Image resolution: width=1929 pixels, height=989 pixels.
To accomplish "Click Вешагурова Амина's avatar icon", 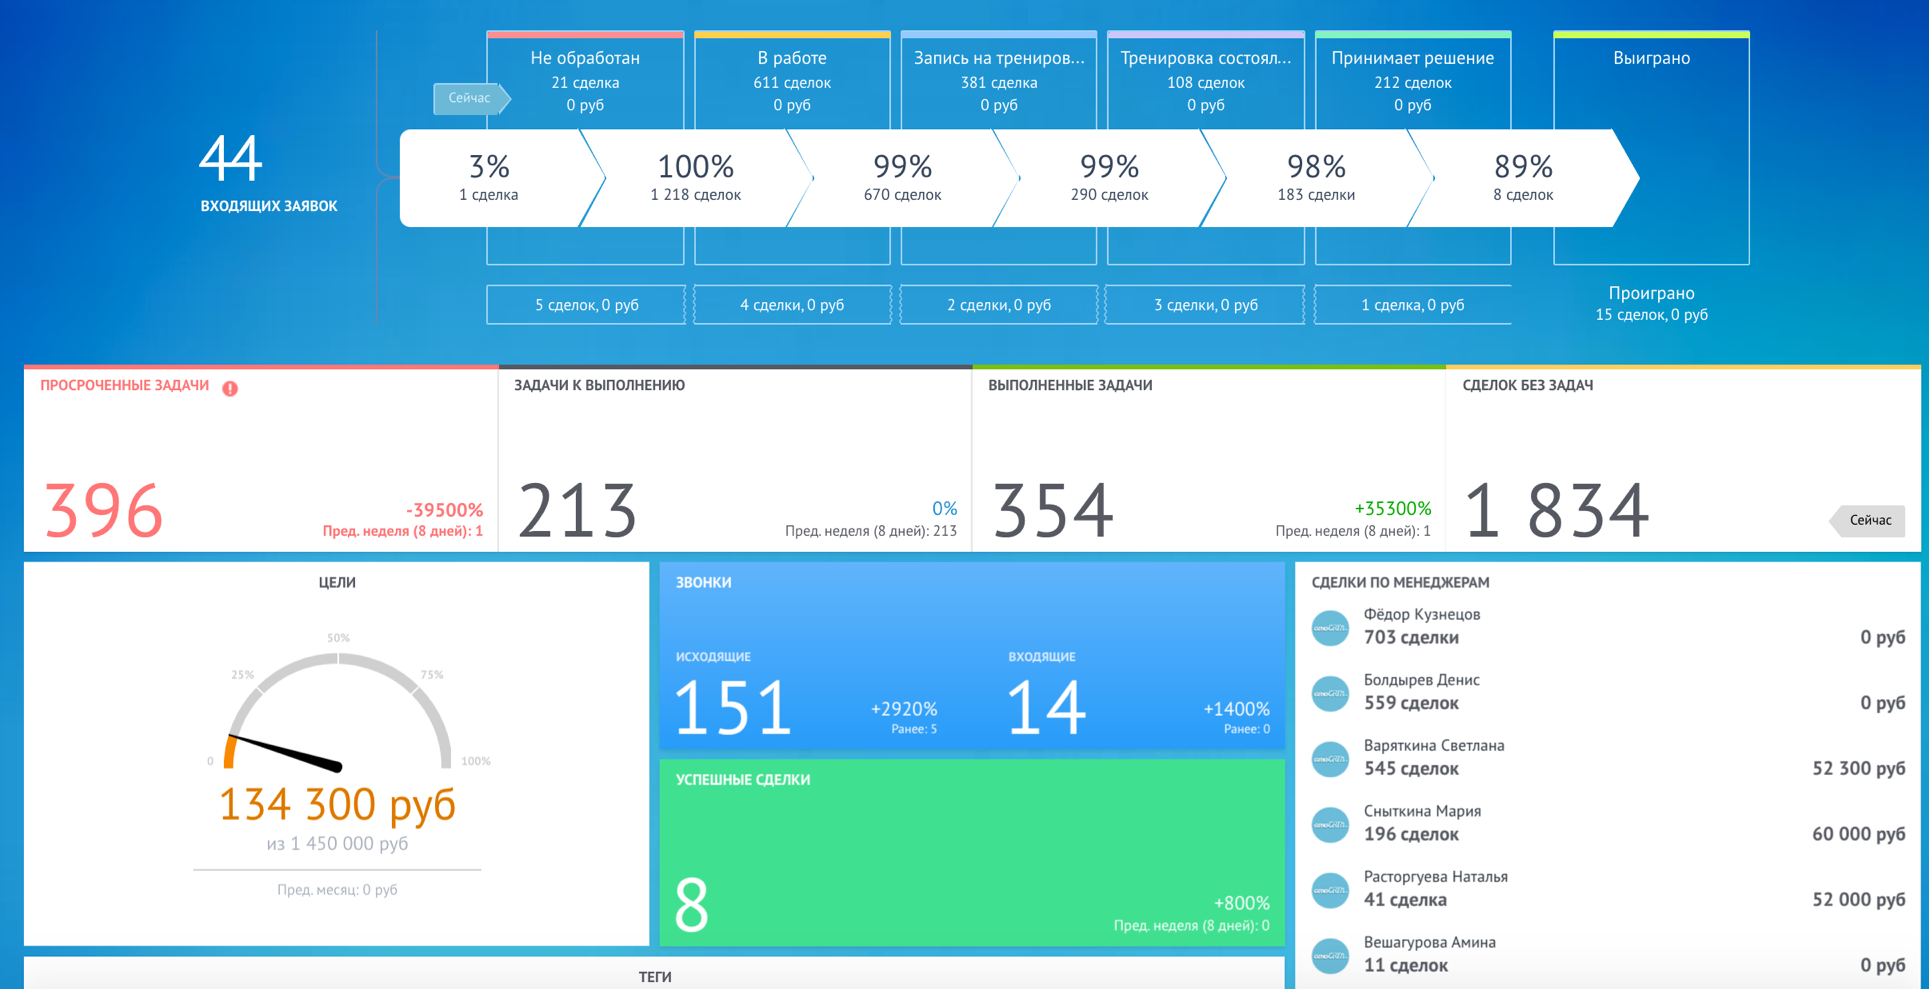I will coord(1330,956).
